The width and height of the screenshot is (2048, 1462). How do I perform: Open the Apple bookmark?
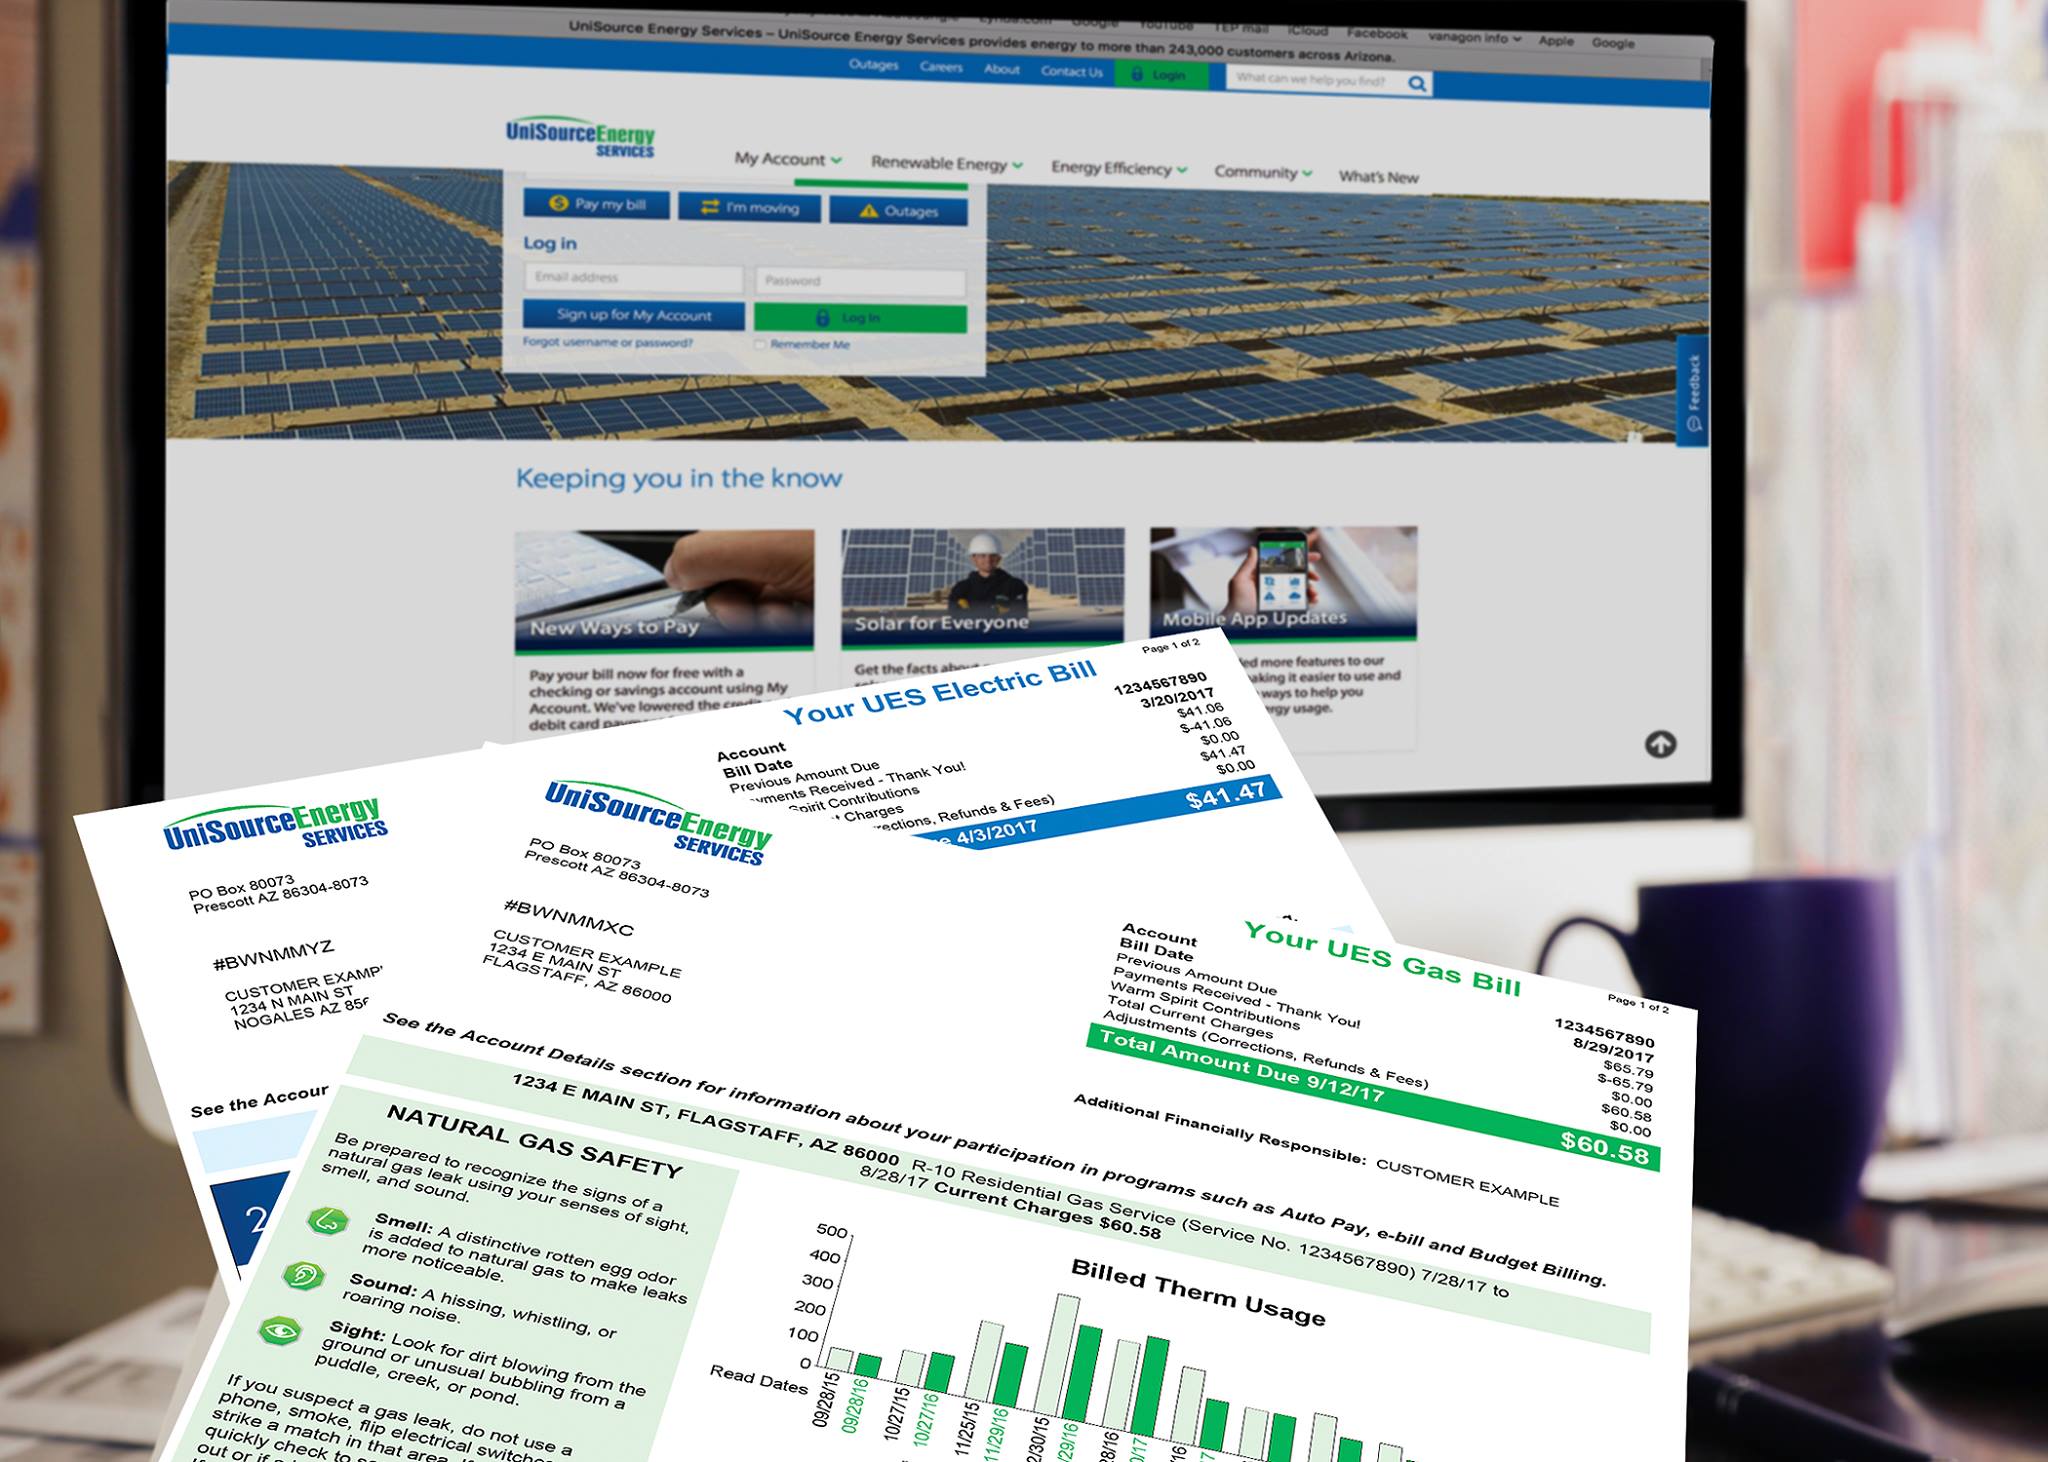(x=1555, y=41)
